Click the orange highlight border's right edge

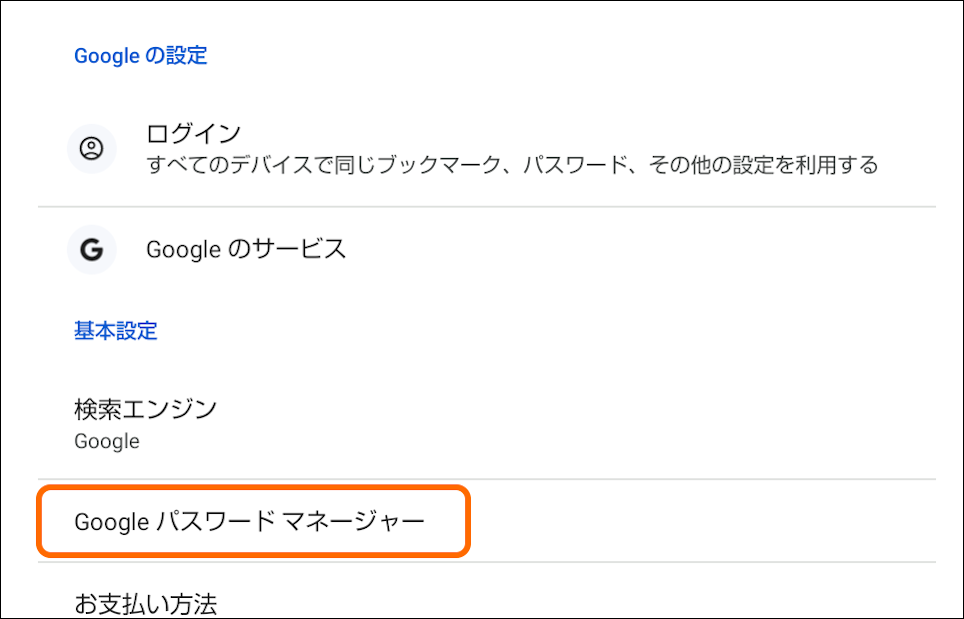pyautogui.click(x=468, y=521)
